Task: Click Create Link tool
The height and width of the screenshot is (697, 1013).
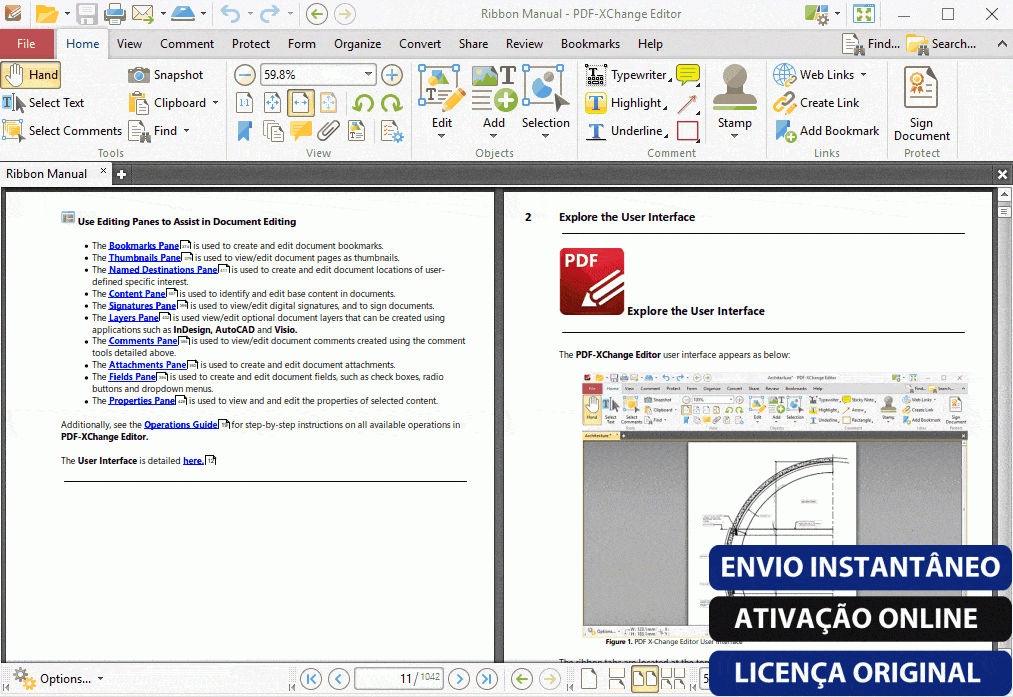Action: (817, 103)
